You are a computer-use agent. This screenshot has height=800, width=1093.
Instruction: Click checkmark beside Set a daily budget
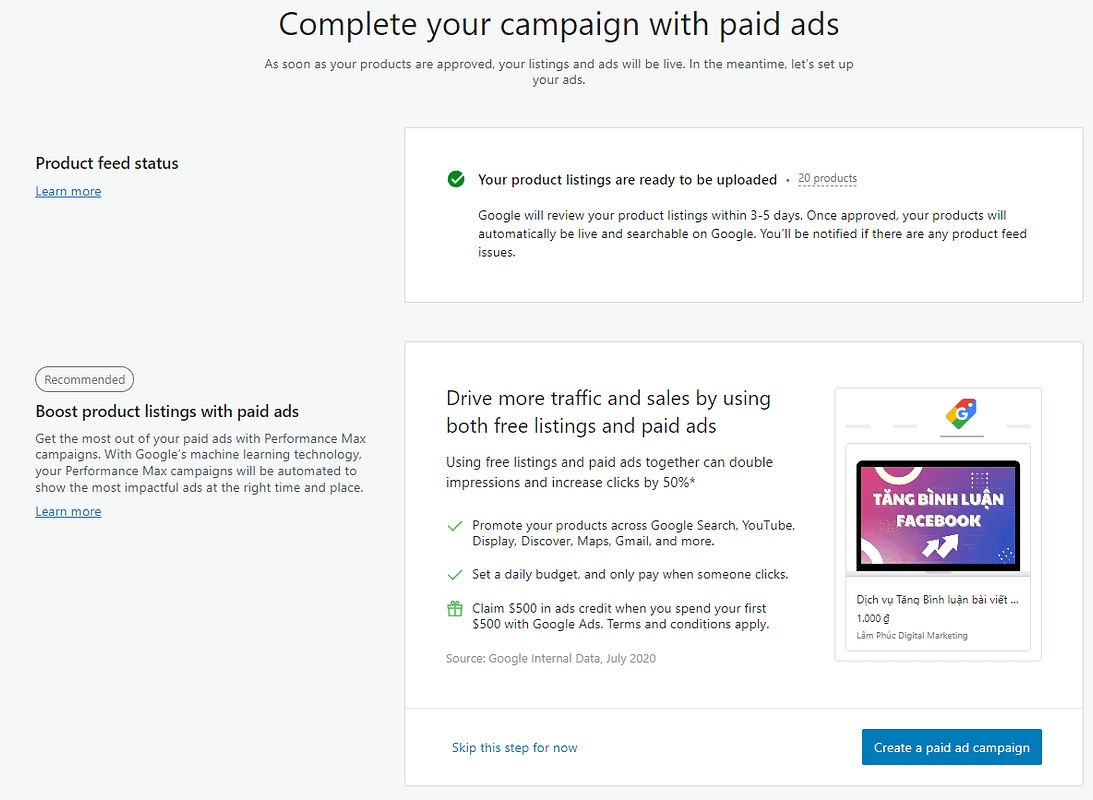coord(454,574)
